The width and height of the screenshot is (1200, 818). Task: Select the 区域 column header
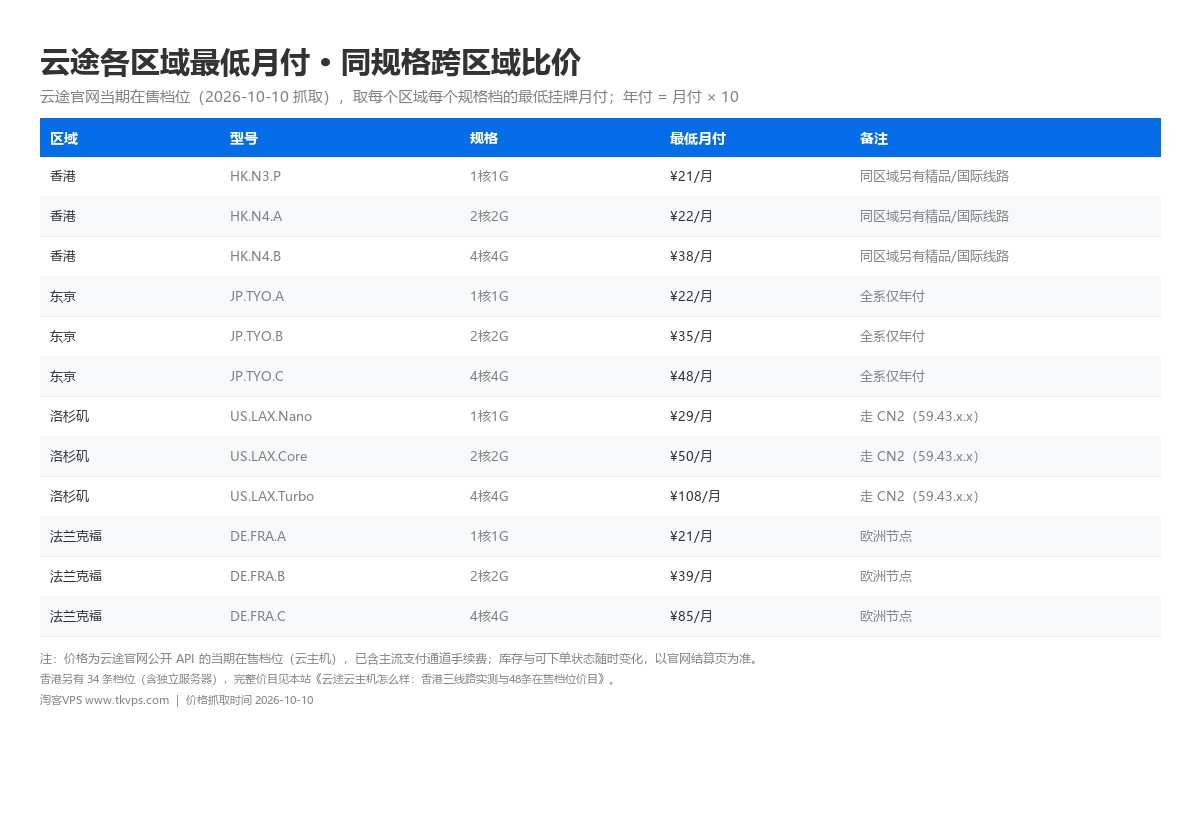click(x=64, y=138)
